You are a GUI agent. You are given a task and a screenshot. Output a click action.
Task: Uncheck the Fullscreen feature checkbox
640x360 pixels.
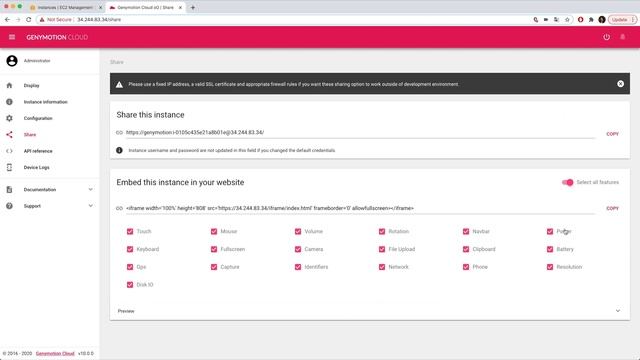pyautogui.click(x=214, y=249)
